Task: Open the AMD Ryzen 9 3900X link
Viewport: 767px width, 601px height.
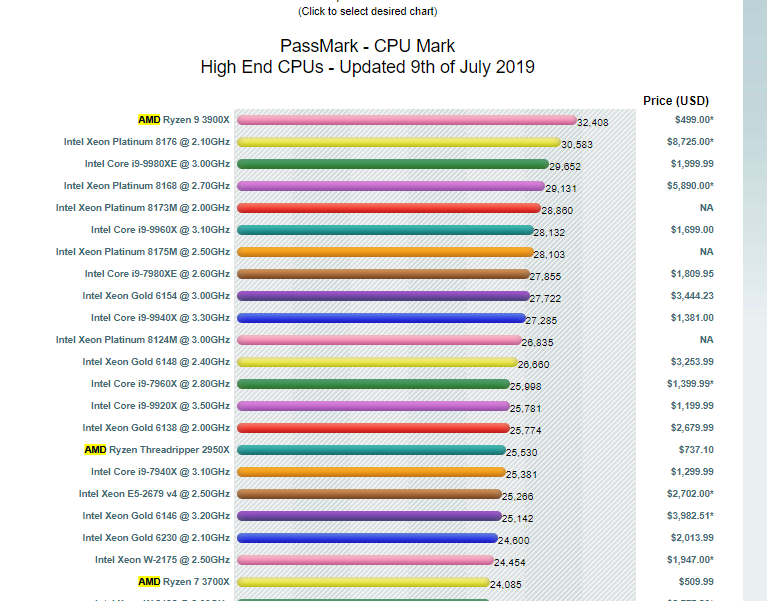Action: [x=184, y=120]
